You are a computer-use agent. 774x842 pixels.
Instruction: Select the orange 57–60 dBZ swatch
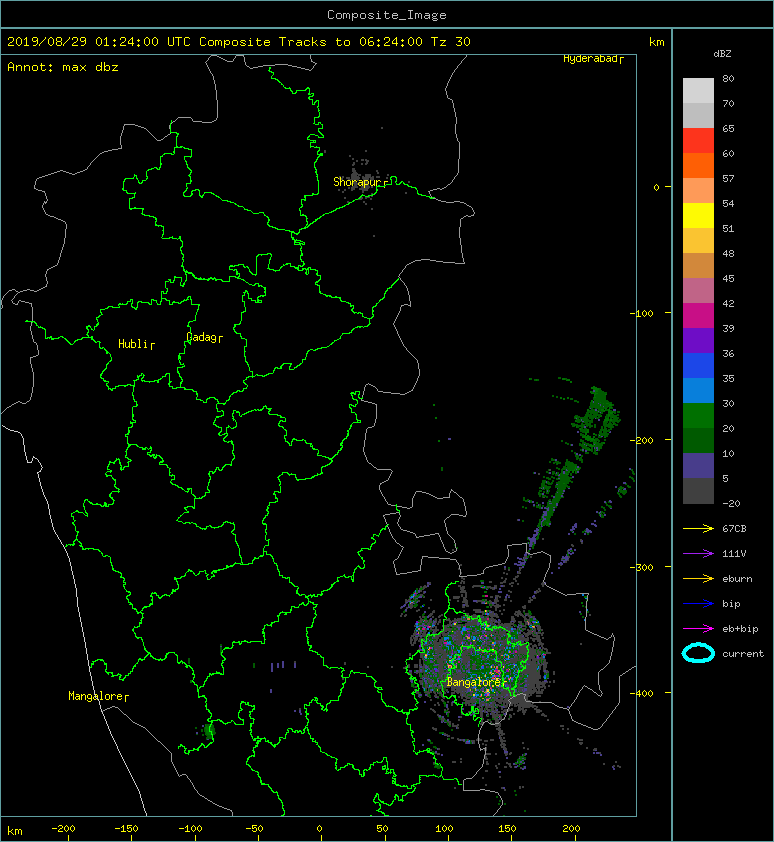coord(698,165)
